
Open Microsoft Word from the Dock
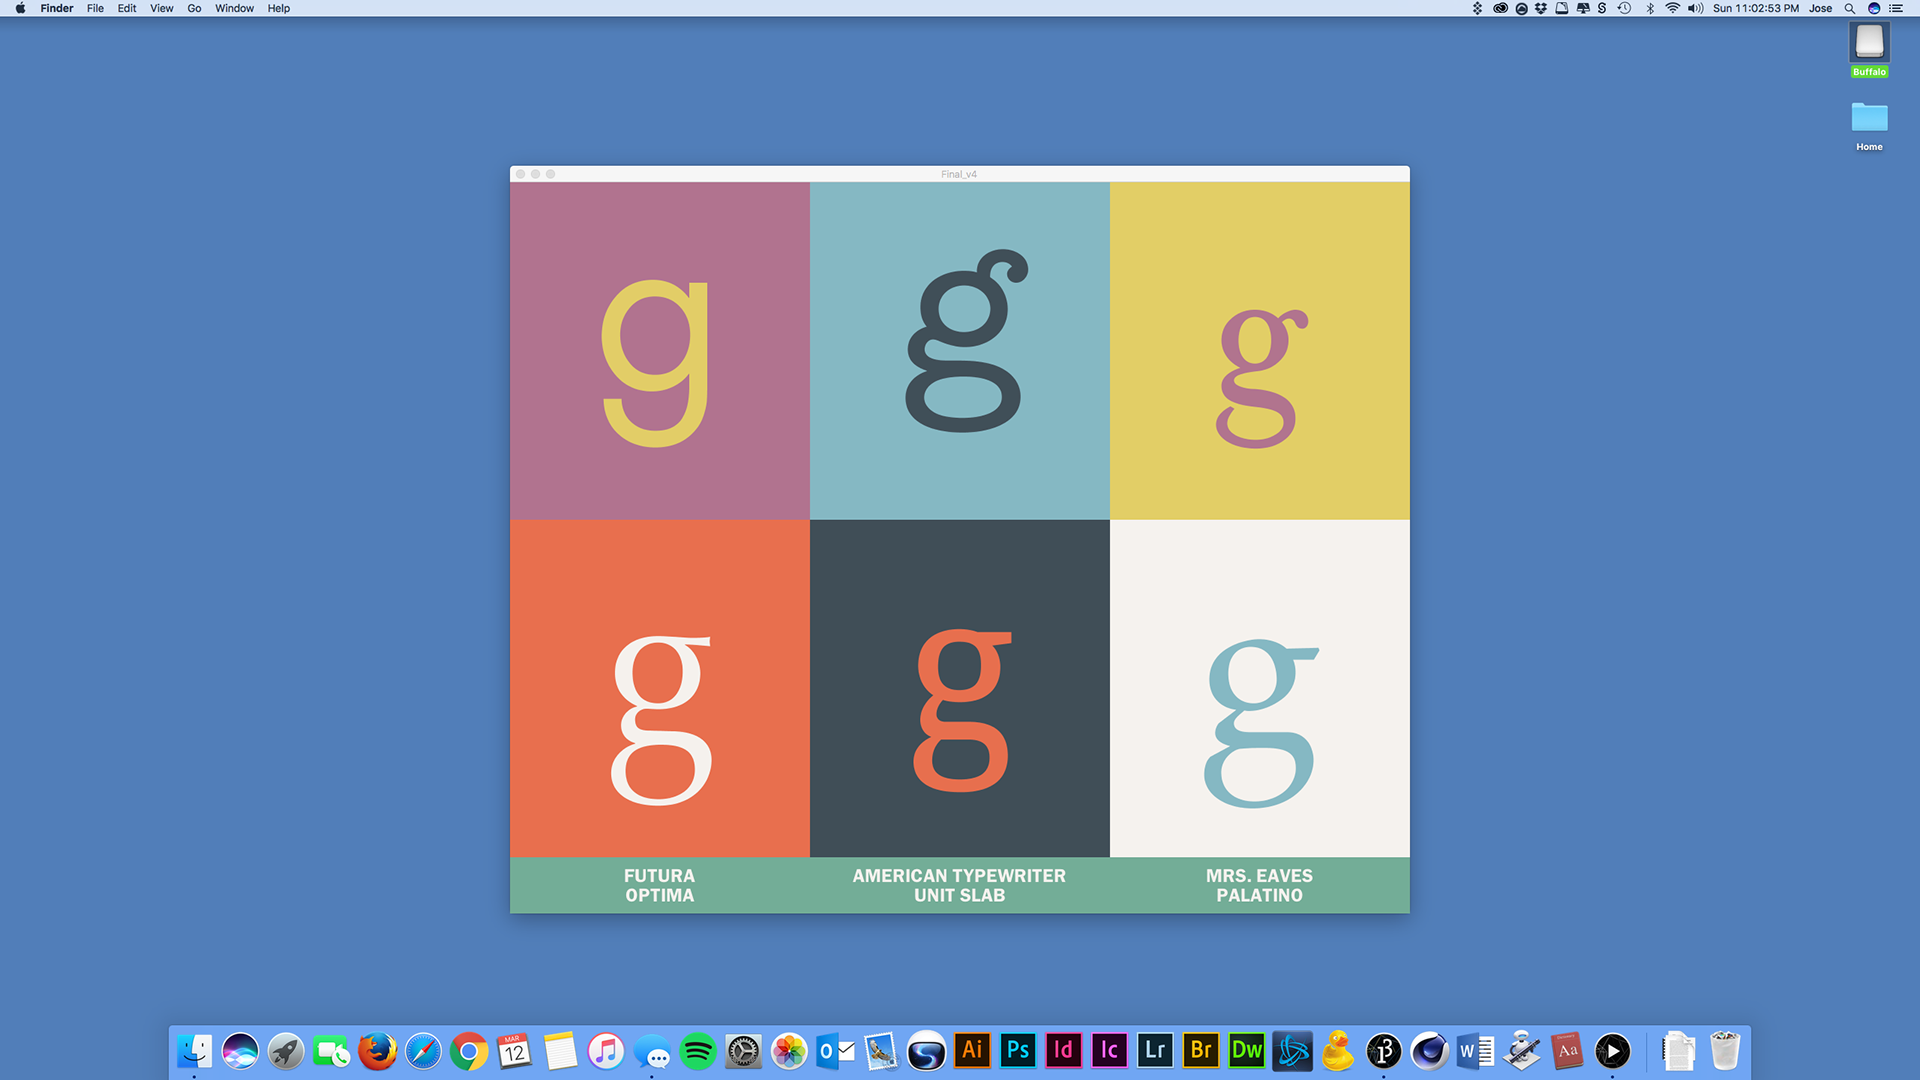coord(1475,1051)
